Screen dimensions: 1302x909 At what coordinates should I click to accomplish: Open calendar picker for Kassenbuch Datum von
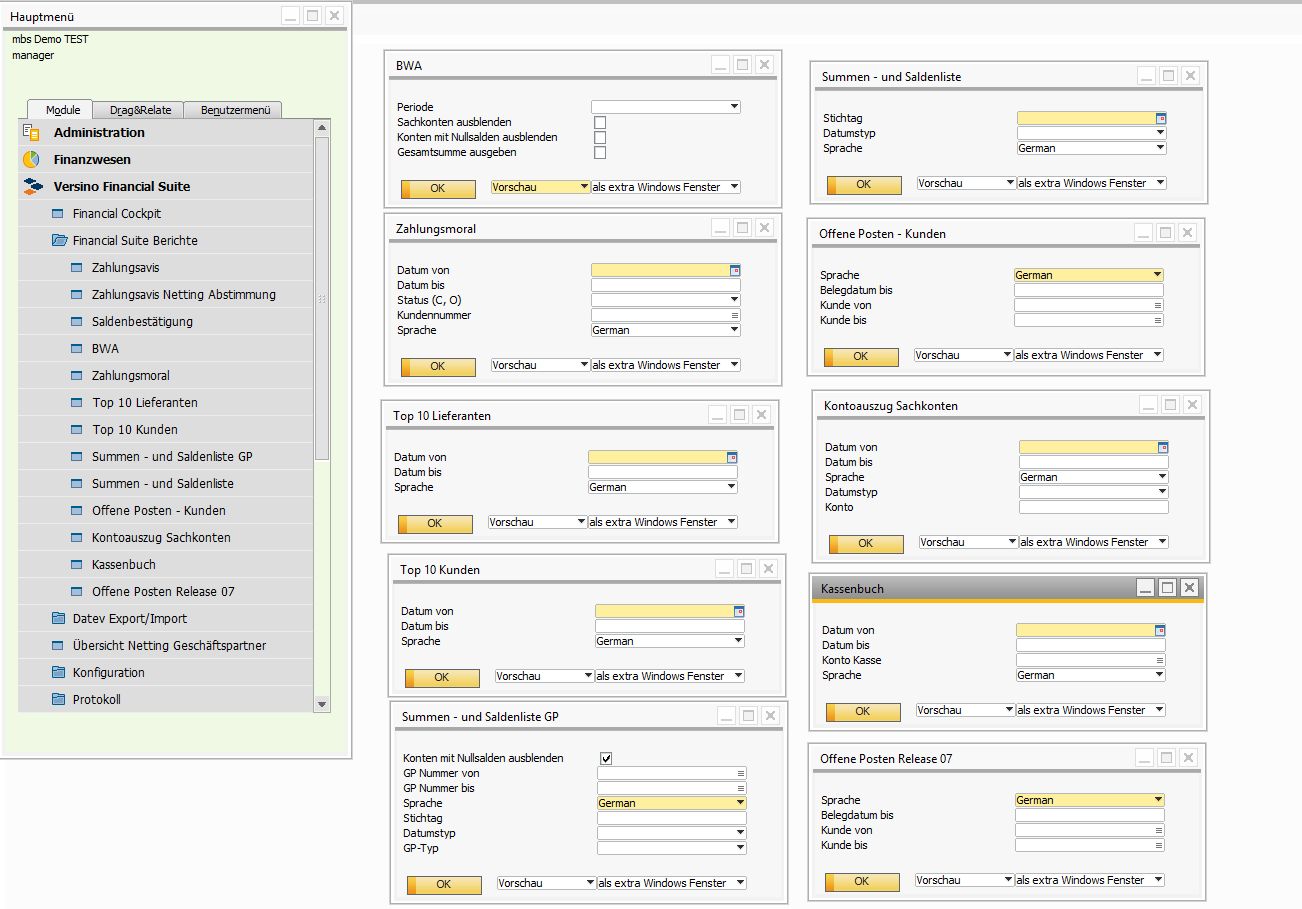(1160, 630)
